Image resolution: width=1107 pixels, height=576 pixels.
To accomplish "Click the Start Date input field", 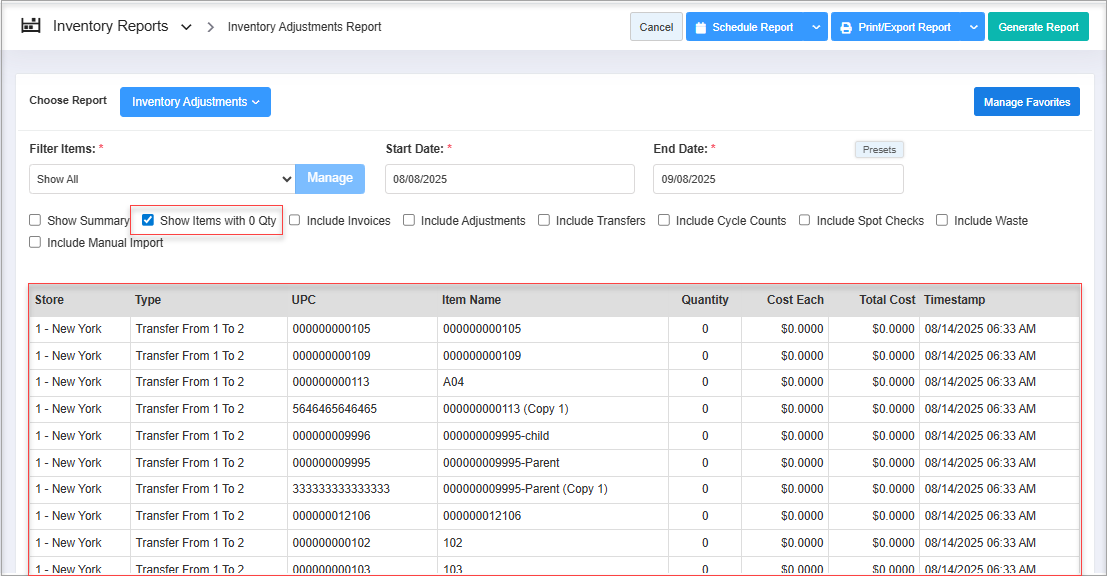I will point(509,179).
